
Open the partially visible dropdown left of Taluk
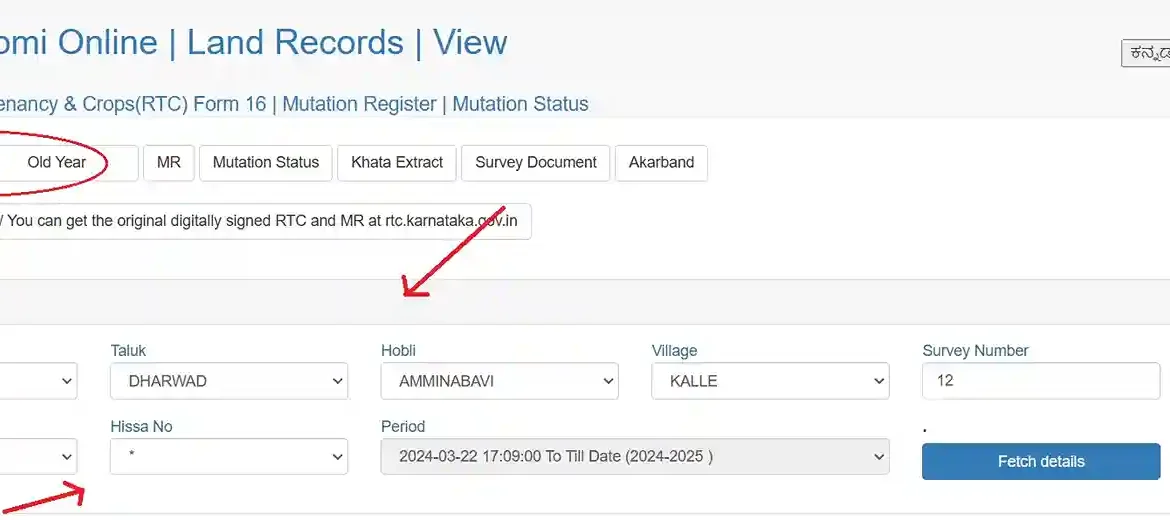tap(40, 381)
